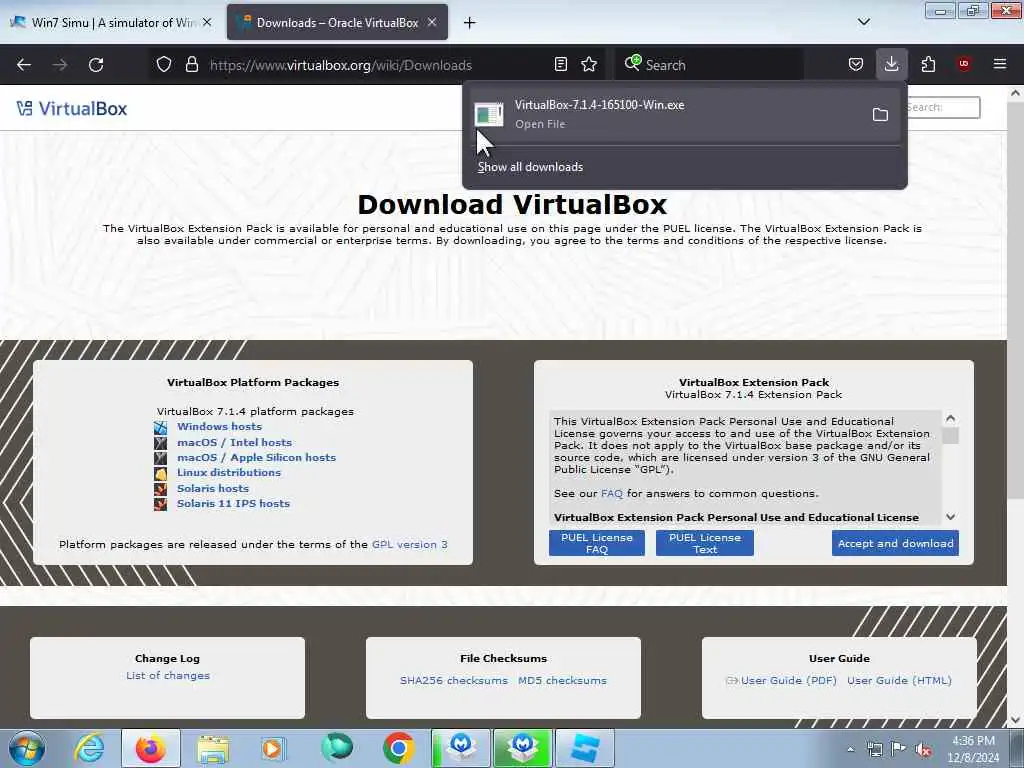Open the Firefox hamburger menu

click(x=1000, y=65)
